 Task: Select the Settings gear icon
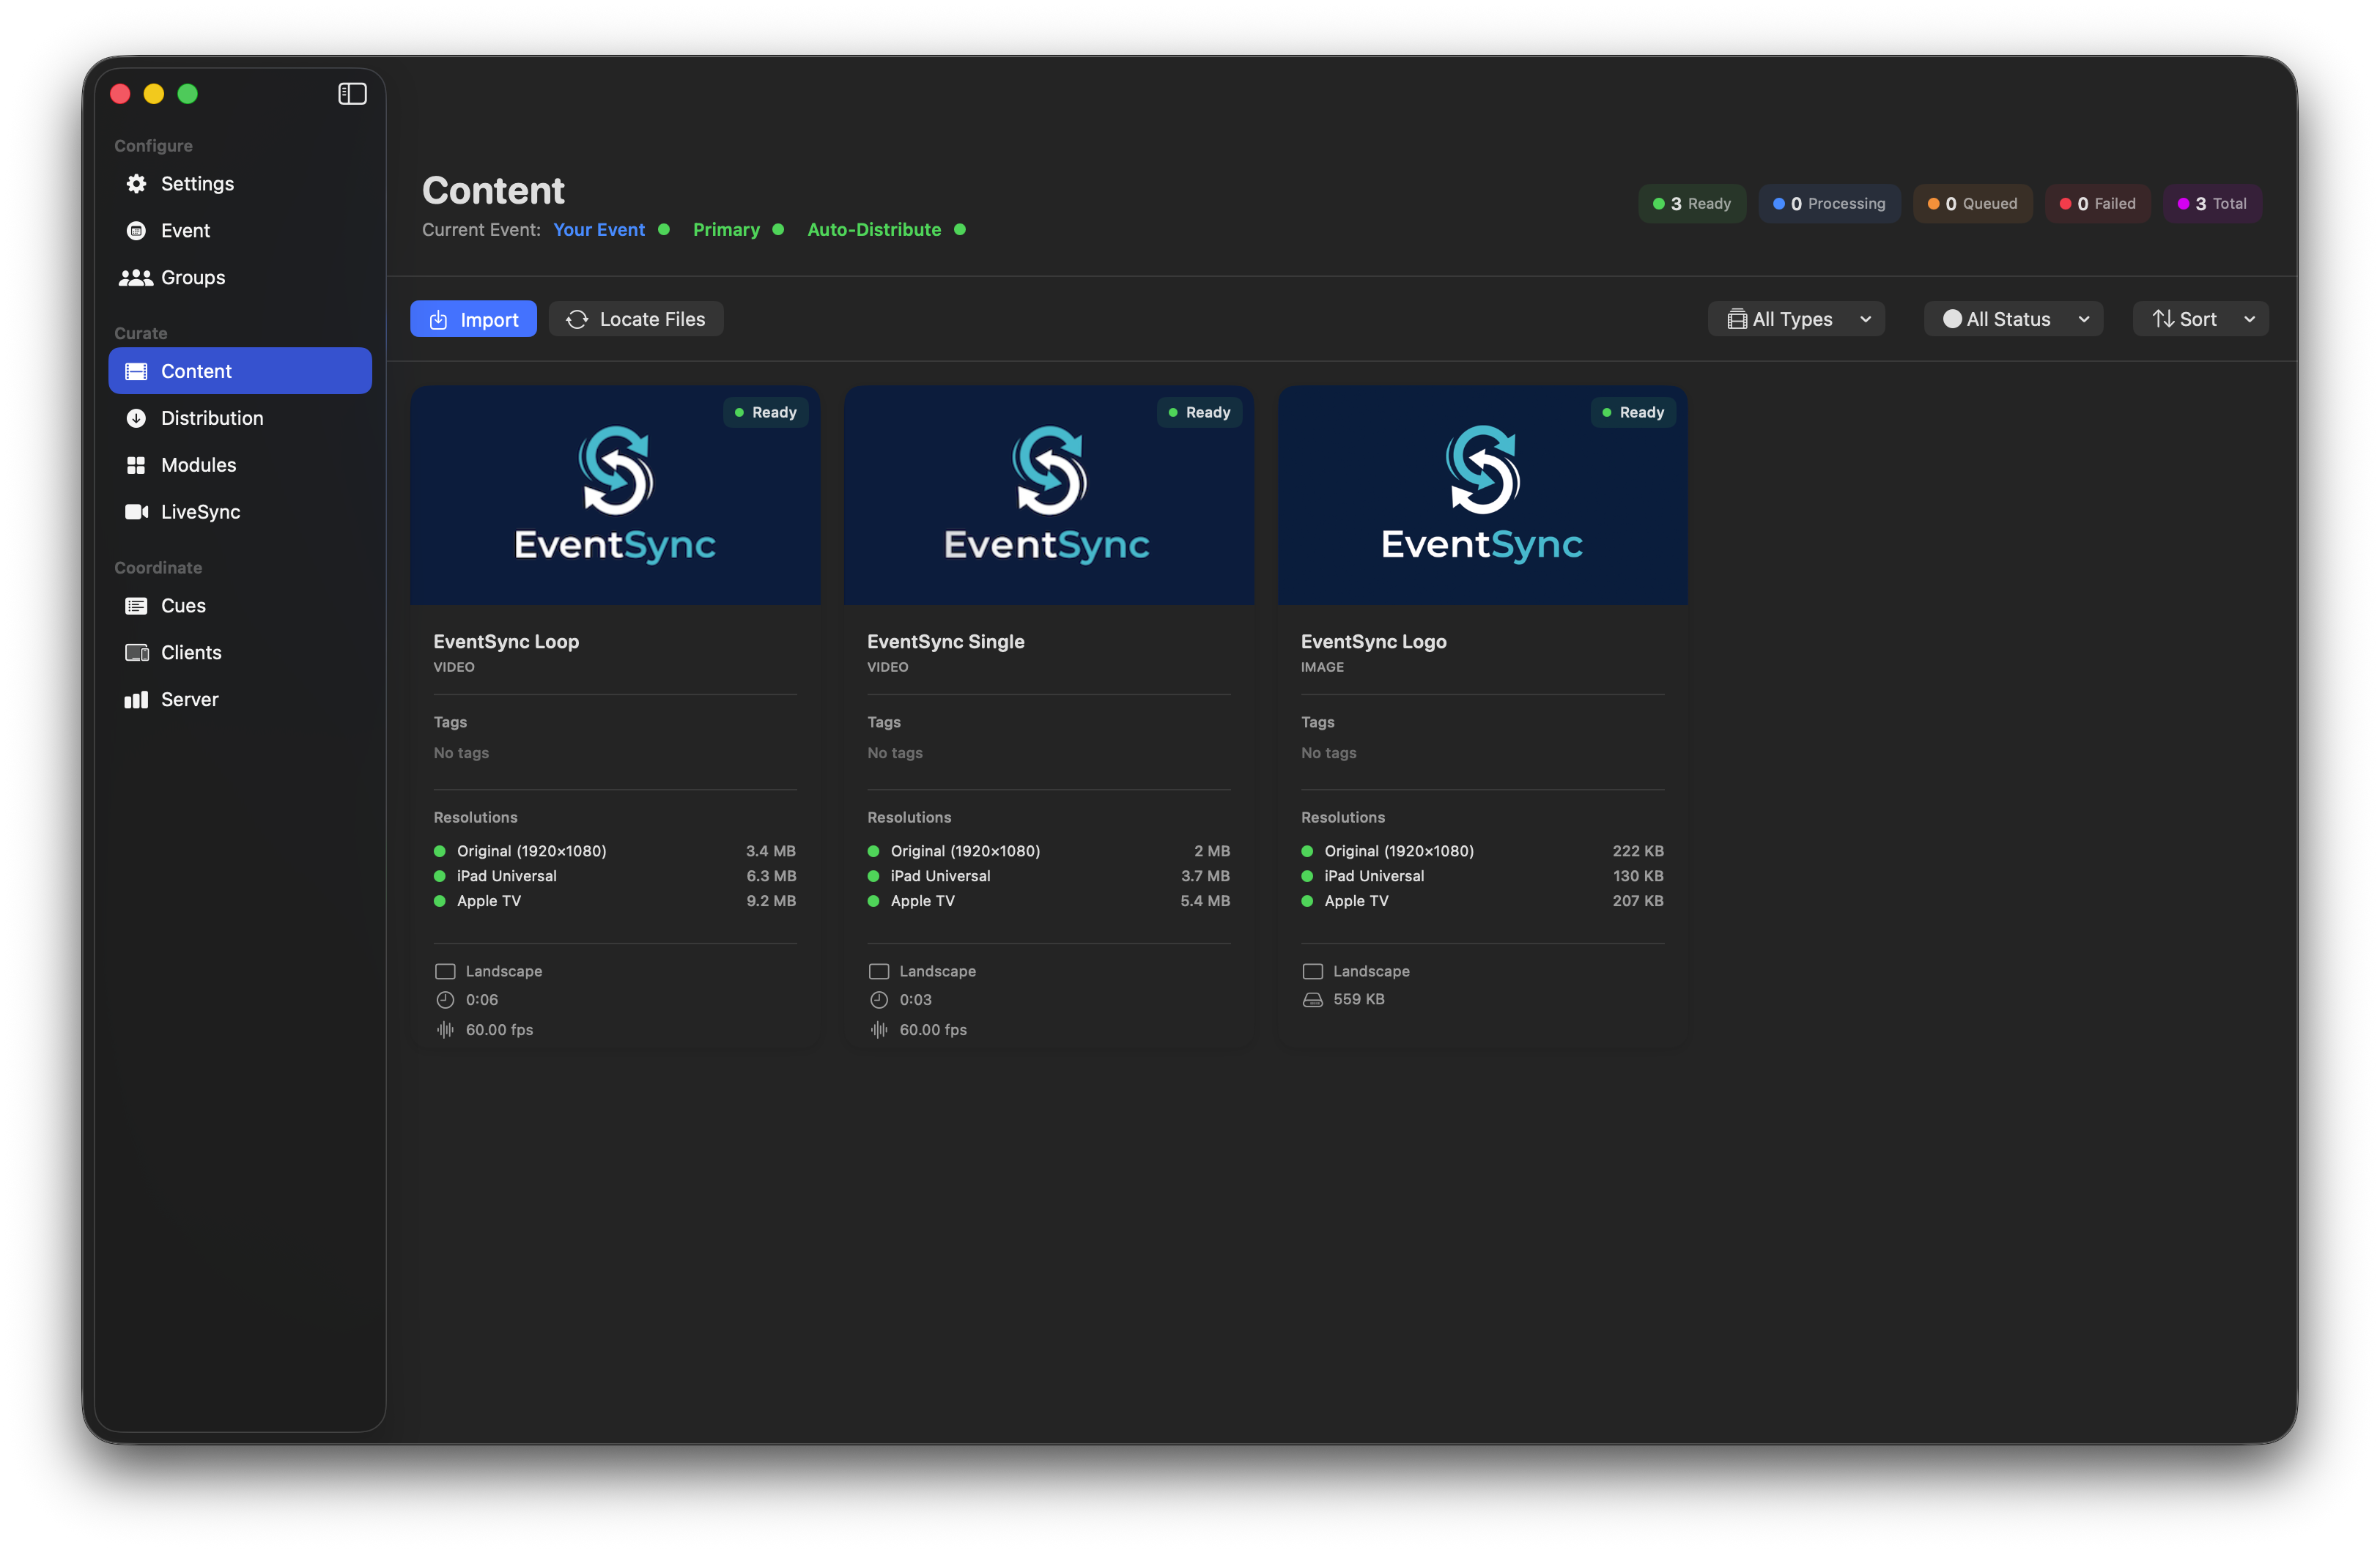[137, 183]
